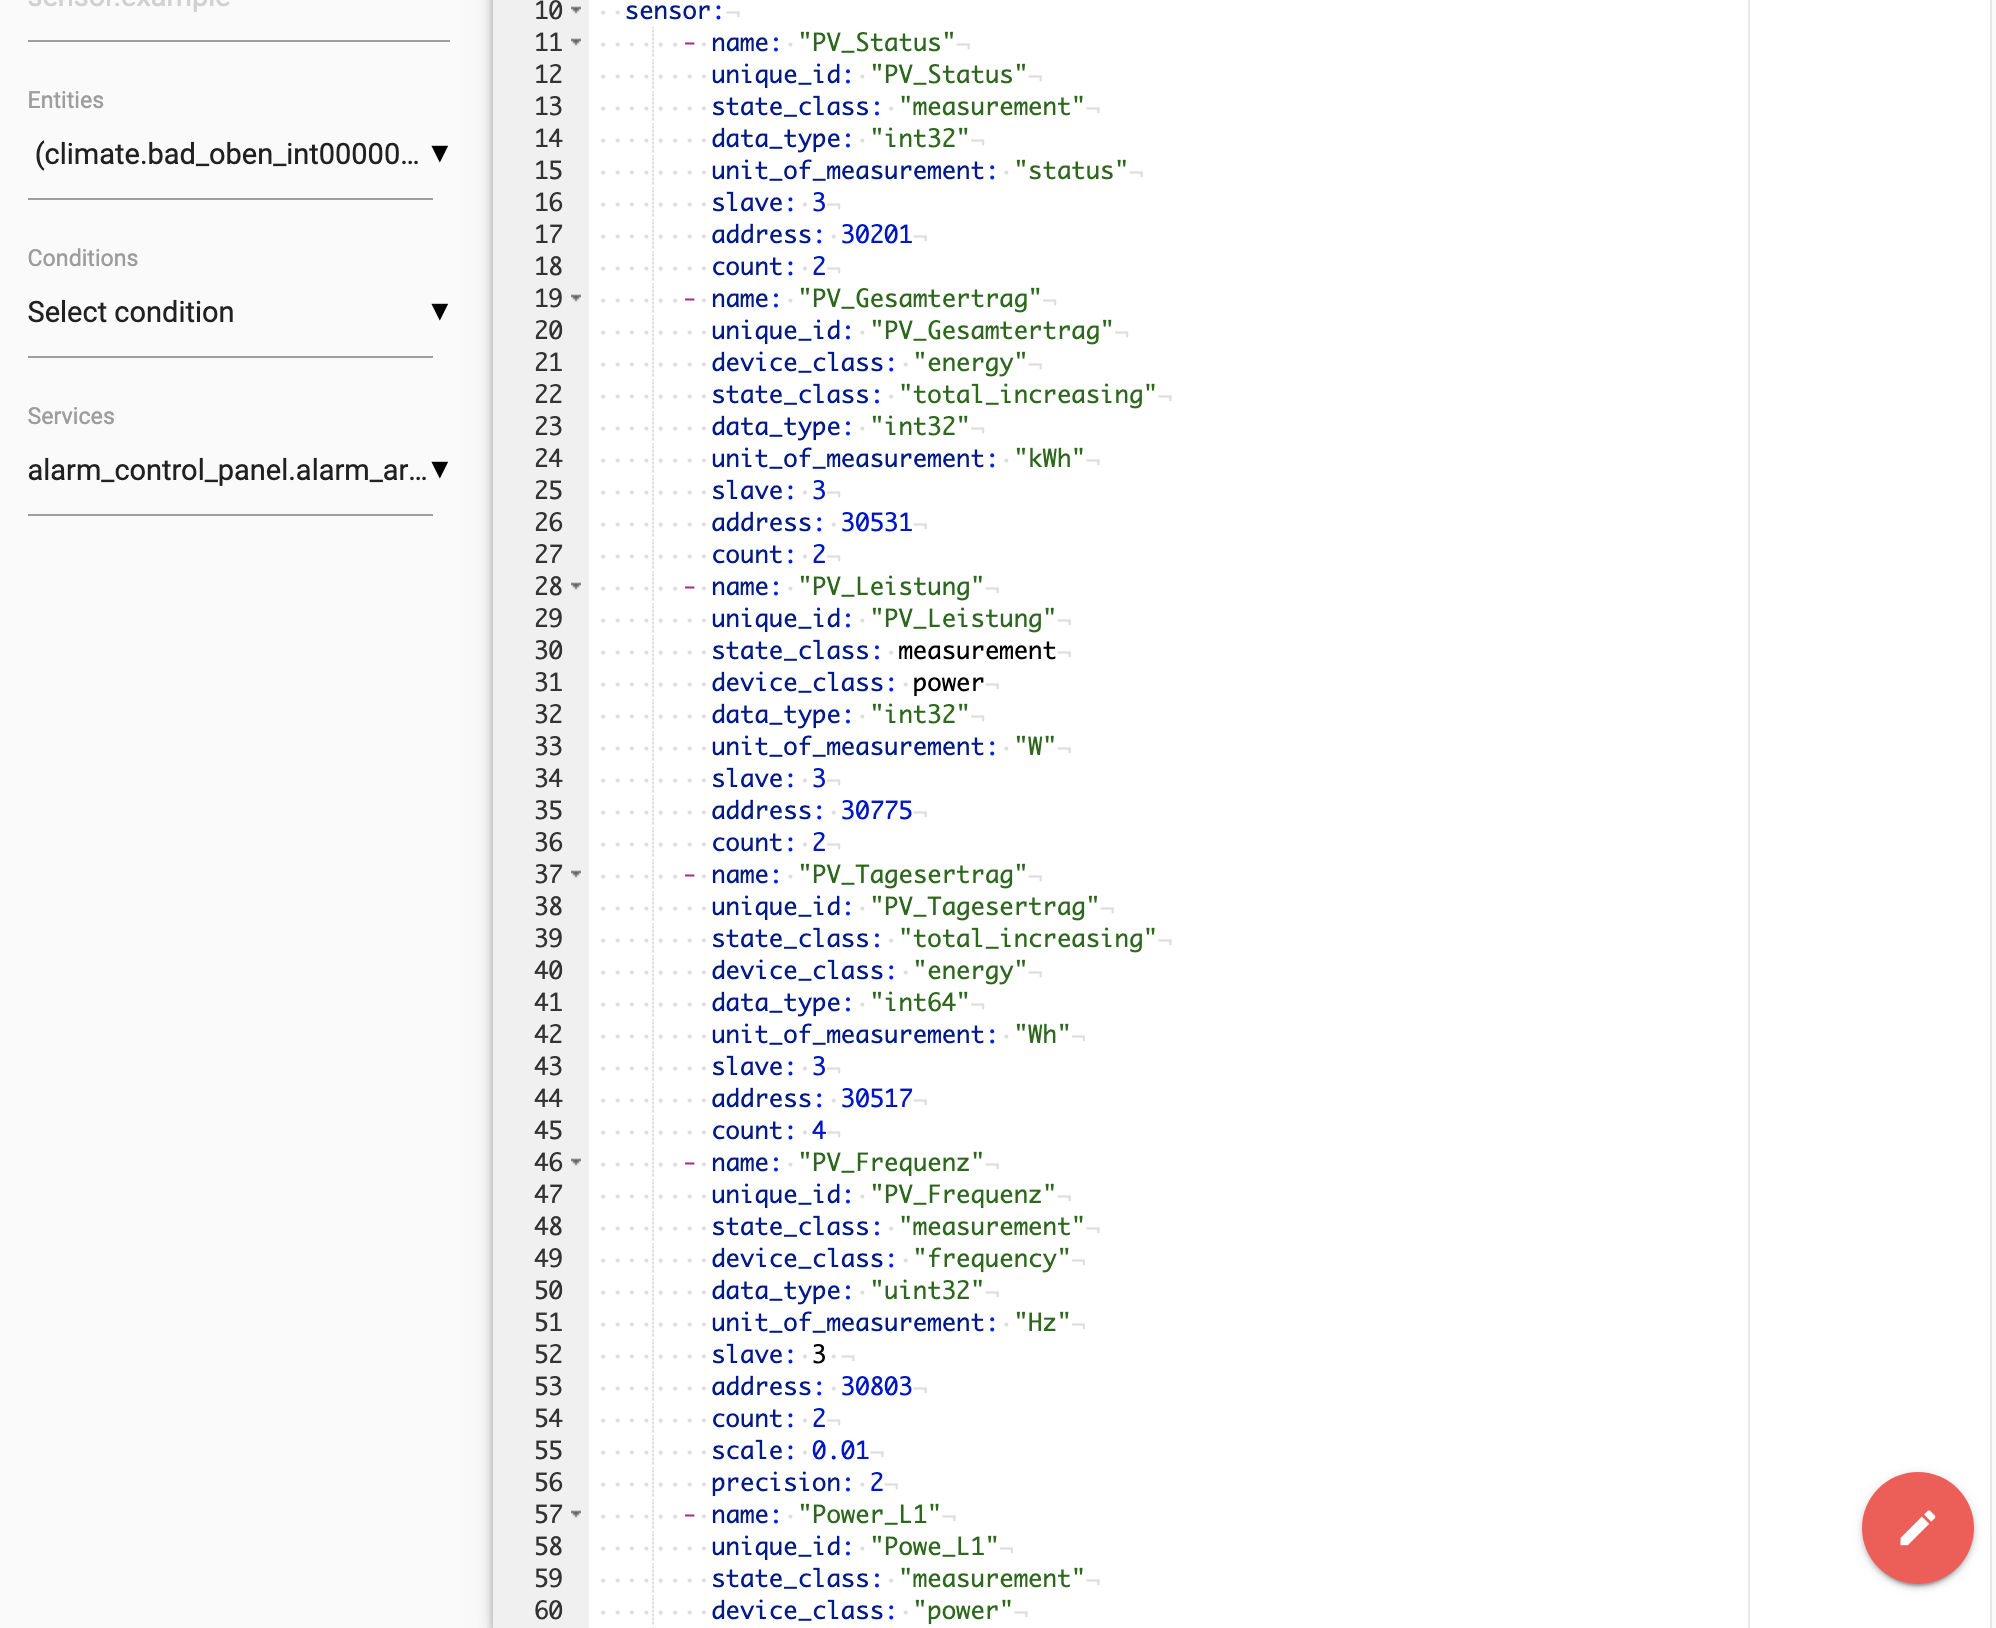
Task: Collapse the sensor block at line 10
Action: coord(575,12)
